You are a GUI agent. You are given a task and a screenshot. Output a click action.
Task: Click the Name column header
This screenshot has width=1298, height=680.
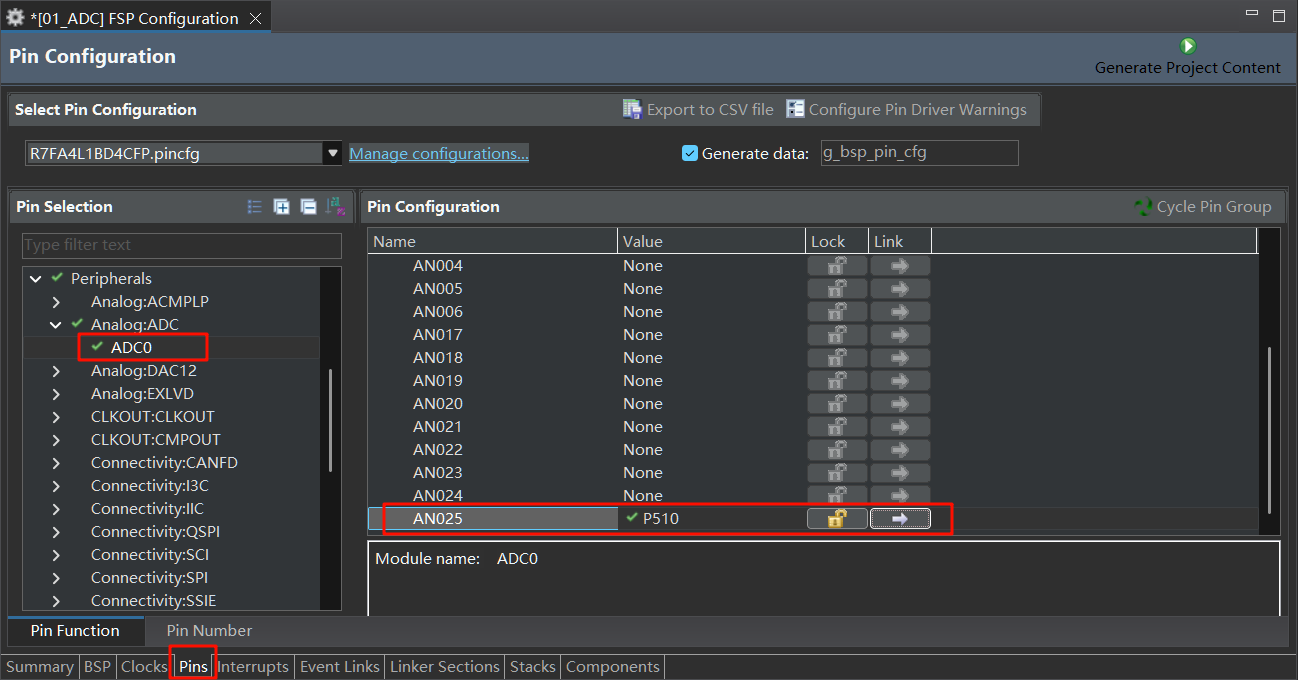point(493,241)
